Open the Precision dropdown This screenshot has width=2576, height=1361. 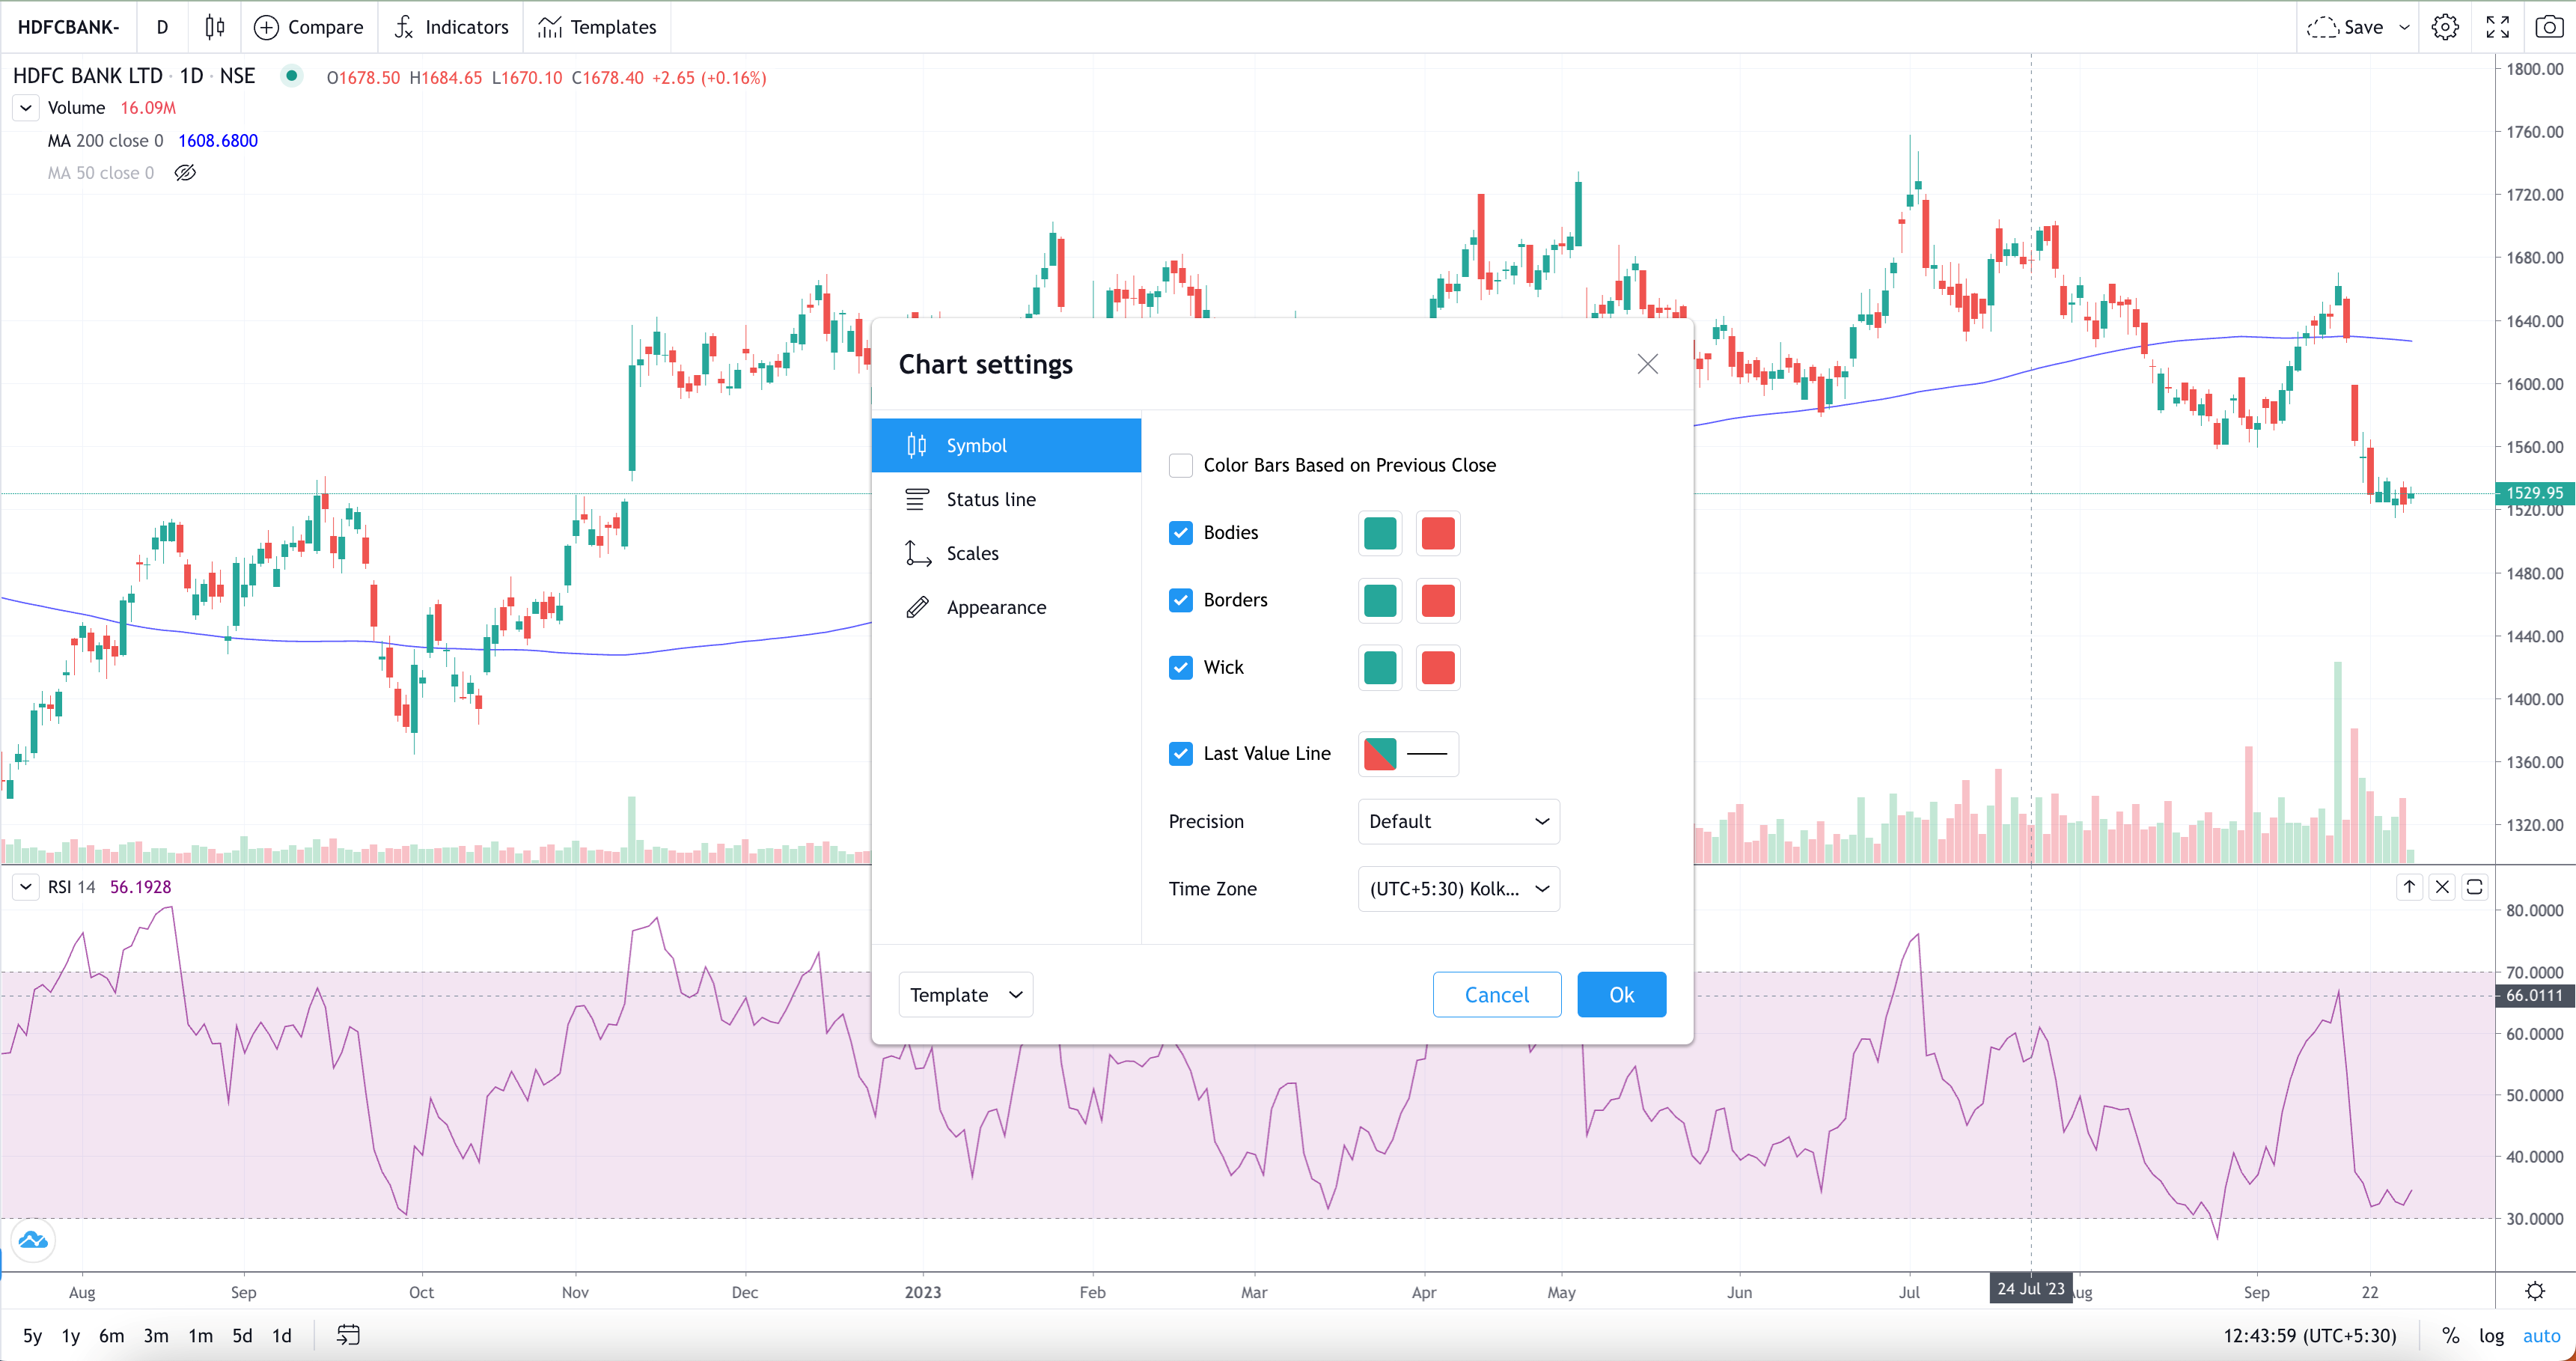(1458, 821)
